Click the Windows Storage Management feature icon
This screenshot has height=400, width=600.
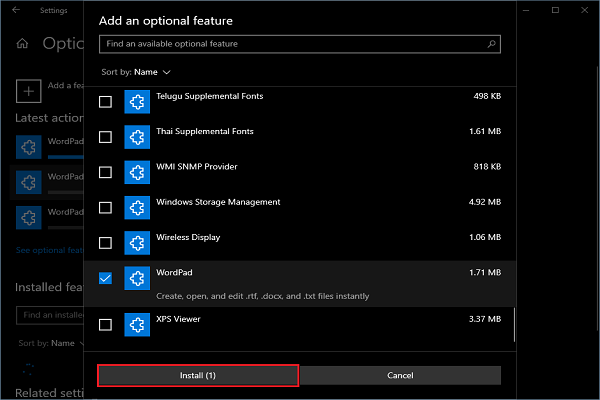[137, 207]
